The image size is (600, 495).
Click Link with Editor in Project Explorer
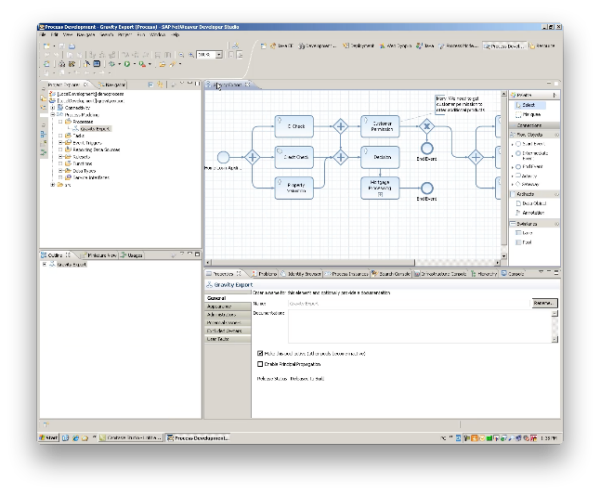click(x=160, y=84)
